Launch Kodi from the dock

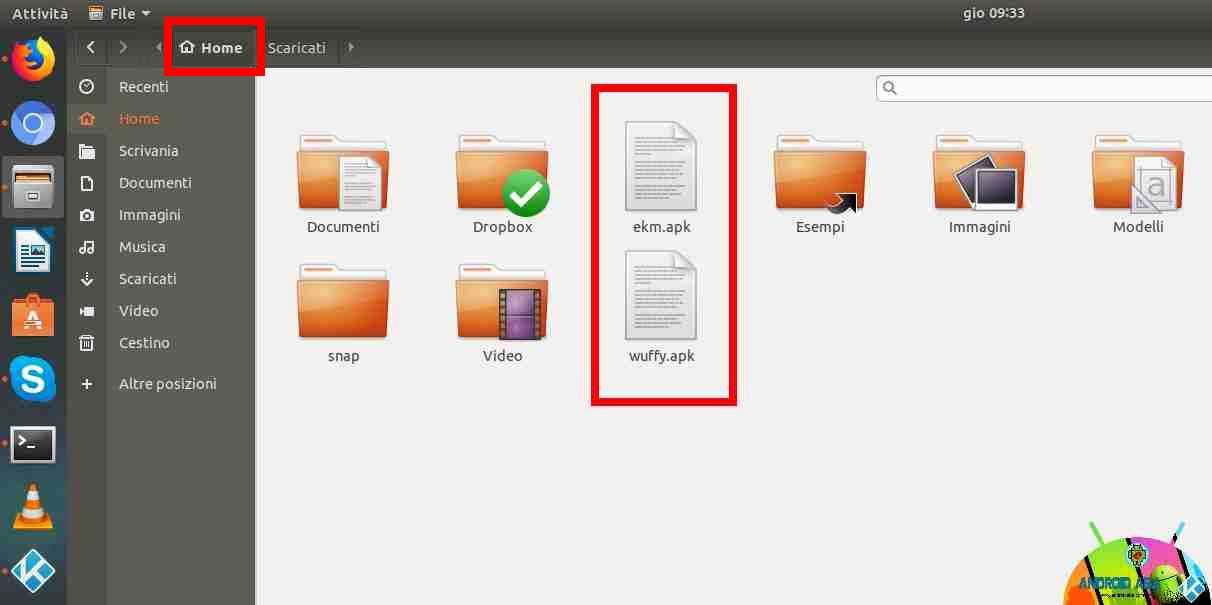click(x=33, y=572)
